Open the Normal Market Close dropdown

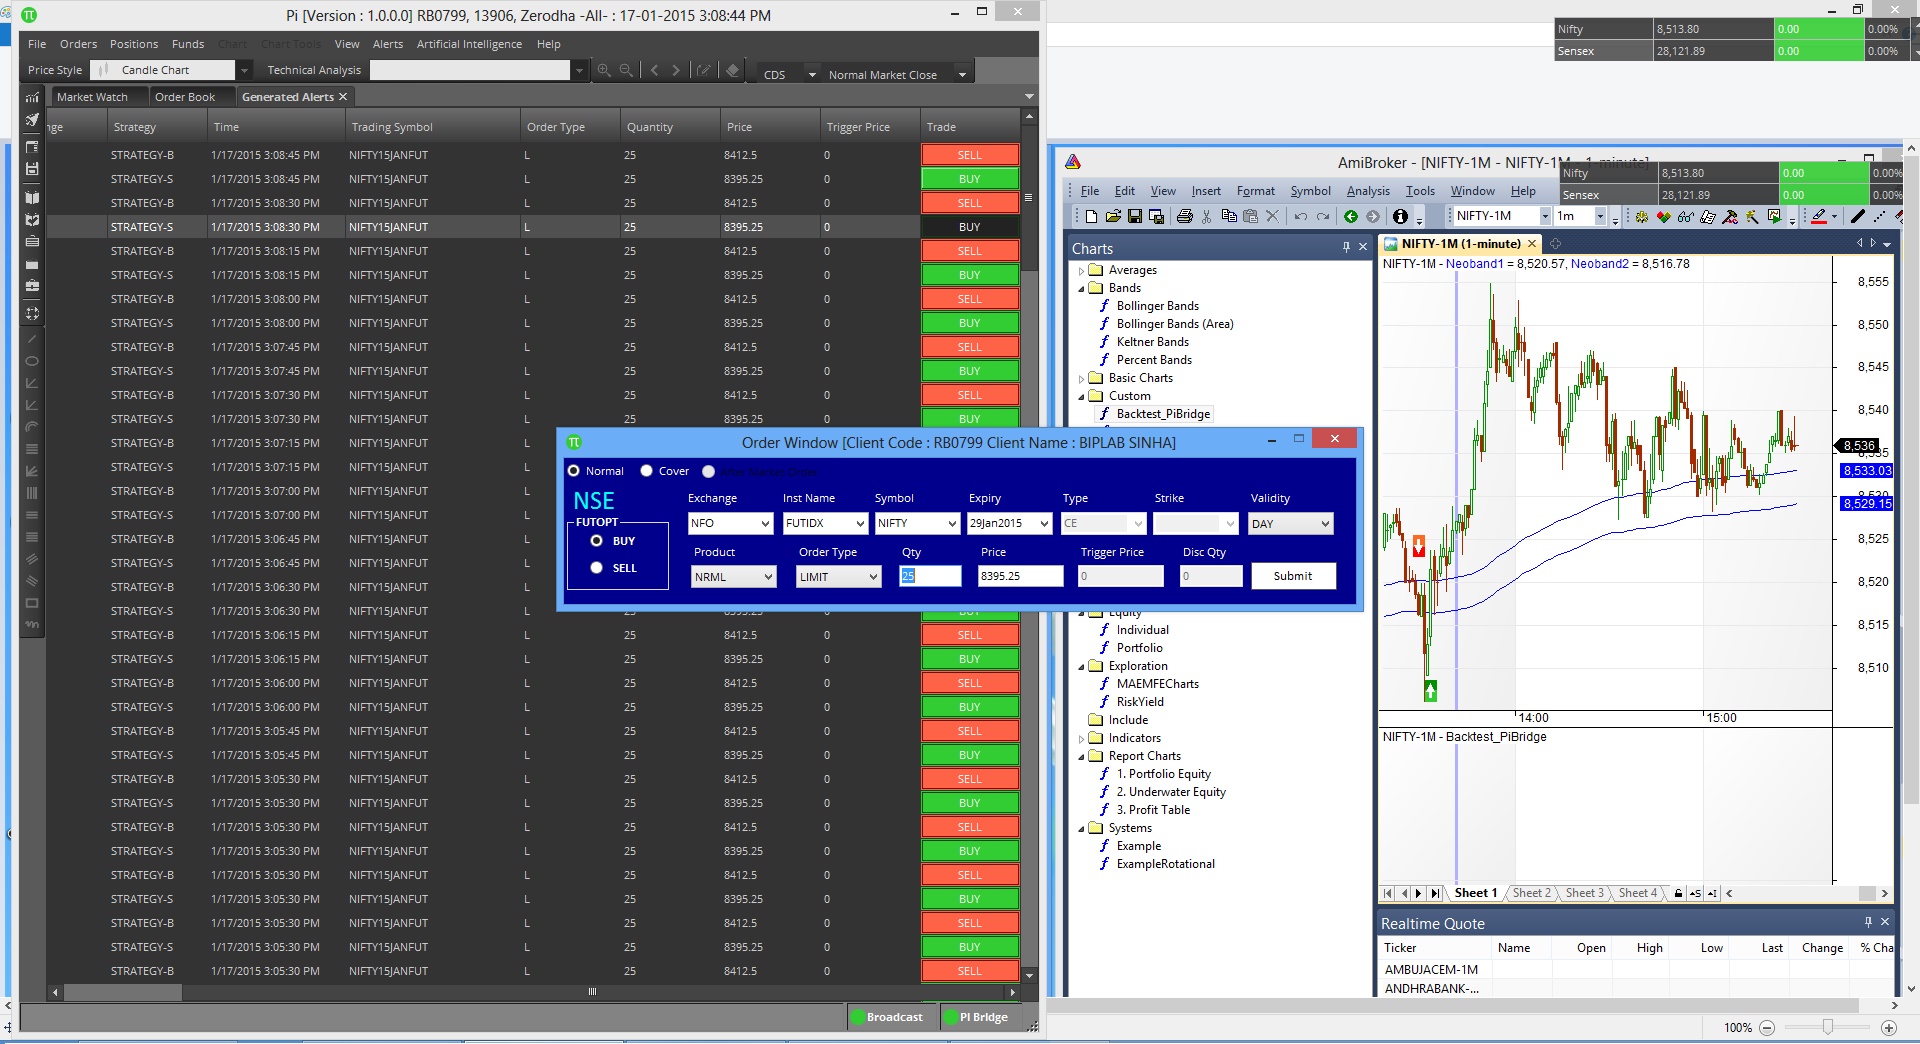[962, 74]
